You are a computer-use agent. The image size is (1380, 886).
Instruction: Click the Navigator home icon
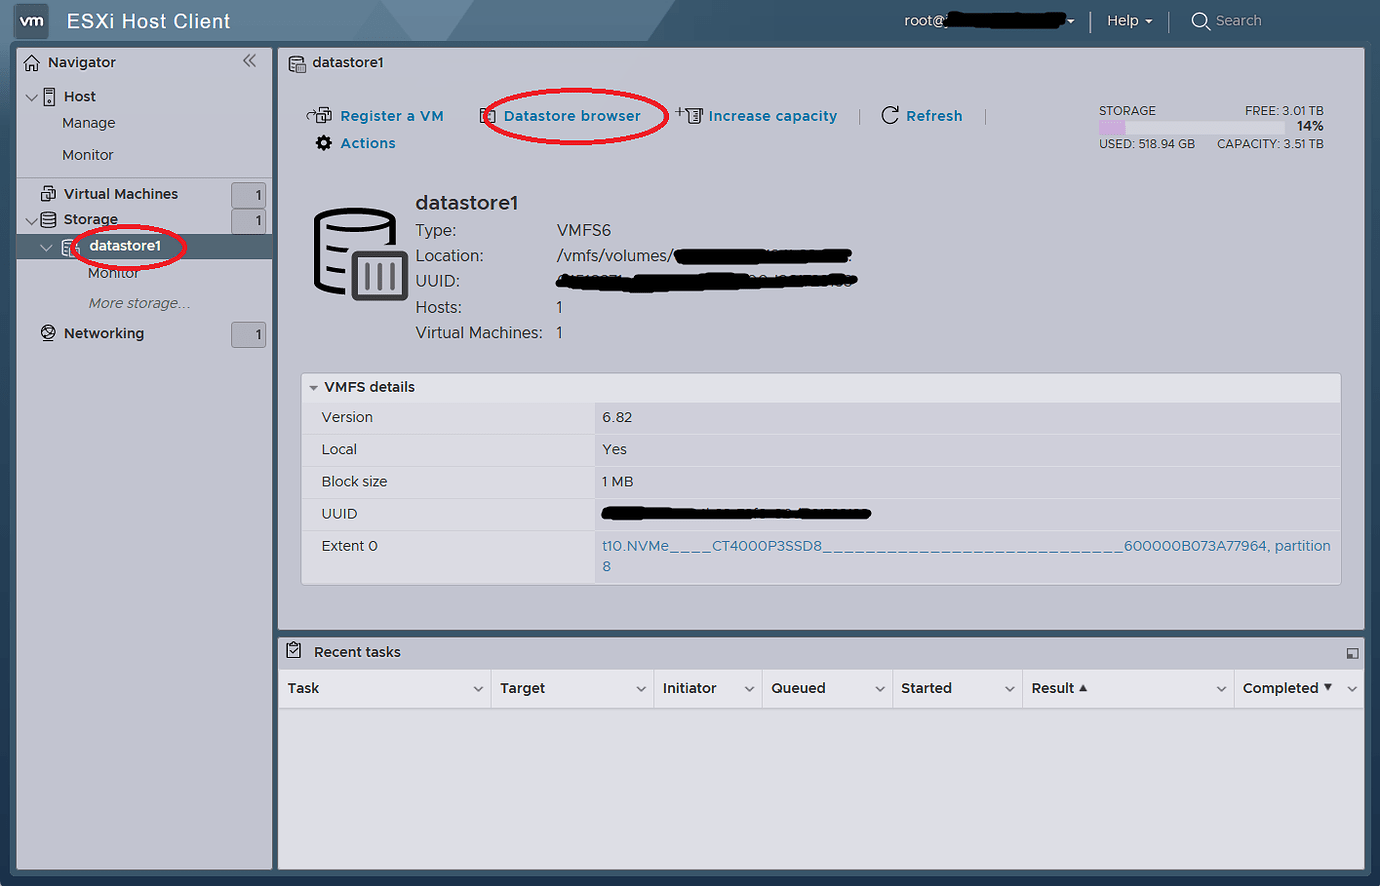pyautogui.click(x=32, y=62)
